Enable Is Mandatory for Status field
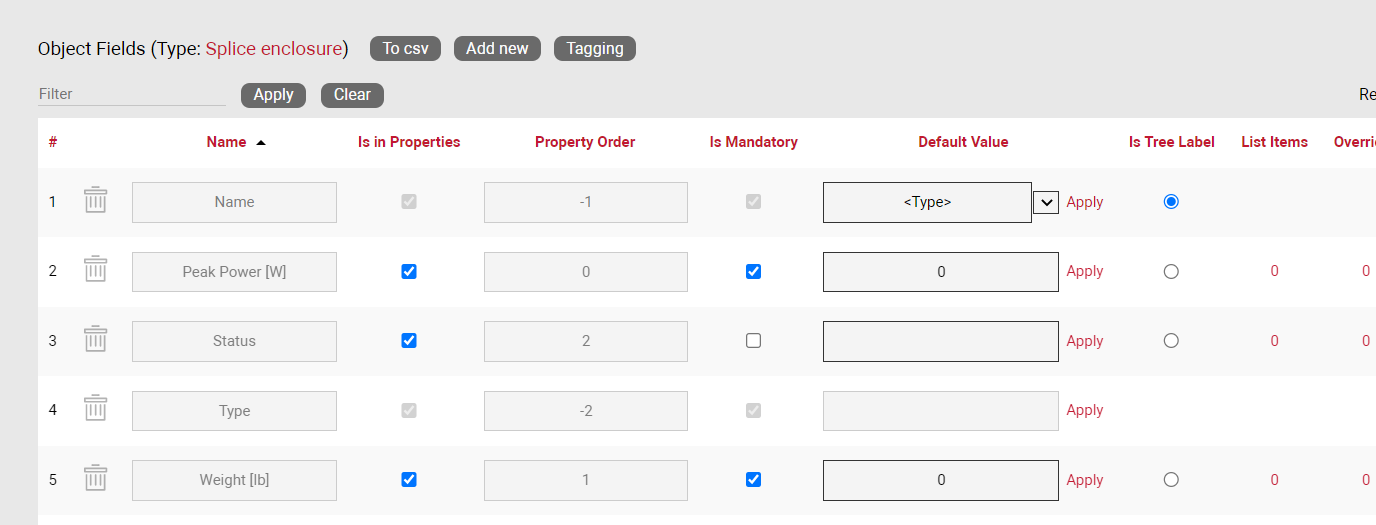Screen dimensions: 1376x525 click(x=754, y=341)
